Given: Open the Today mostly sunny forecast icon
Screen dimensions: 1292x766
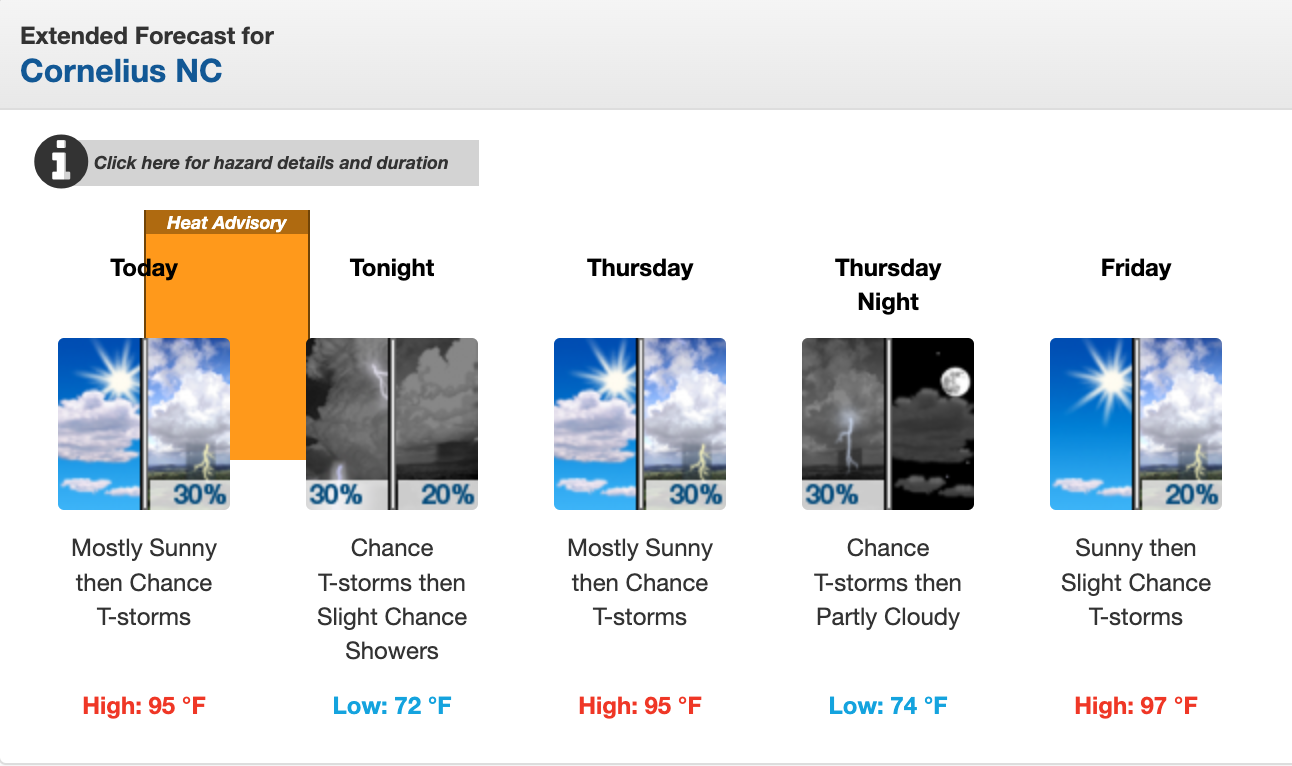Looking at the screenshot, I should pyautogui.click(x=144, y=424).
